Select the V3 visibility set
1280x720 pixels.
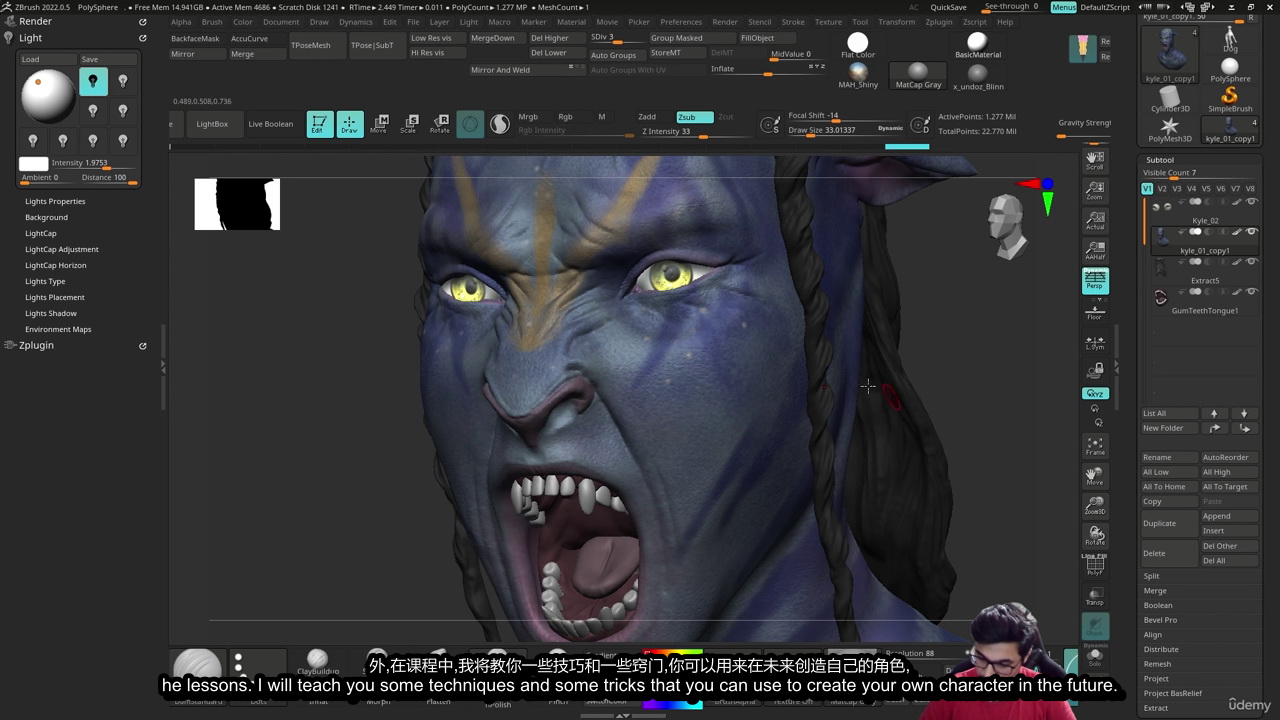coord(1176,188)
